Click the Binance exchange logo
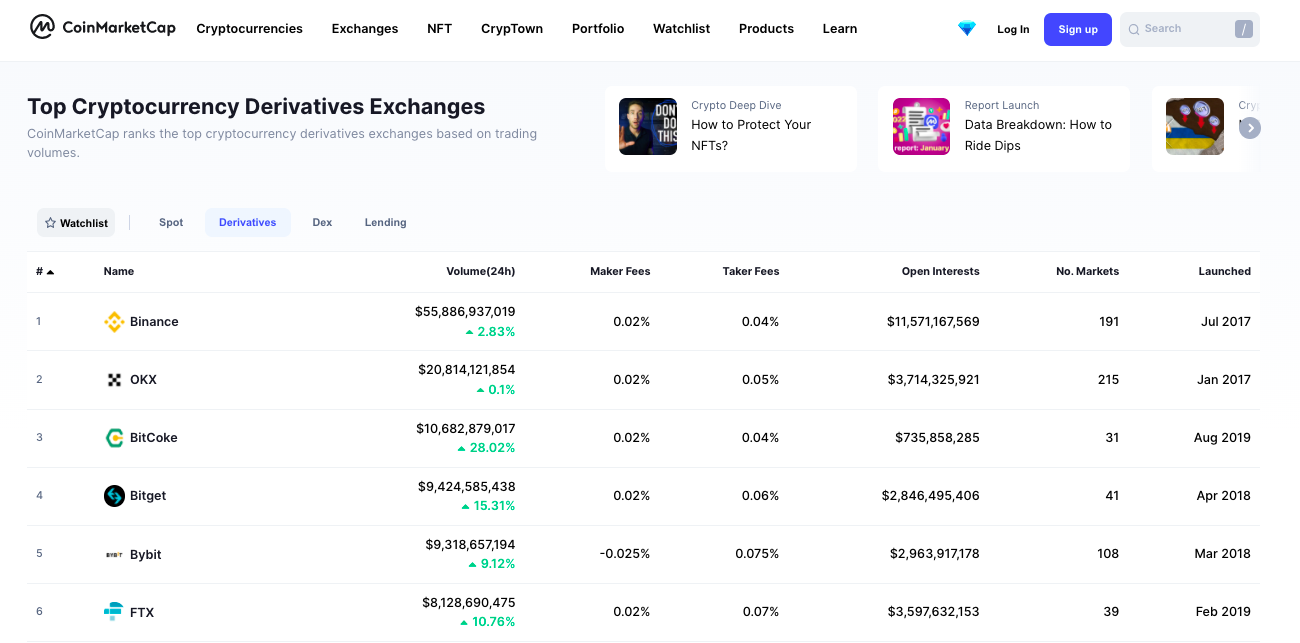This screenshot has width=1300, height=643. (x=114, y=322)
